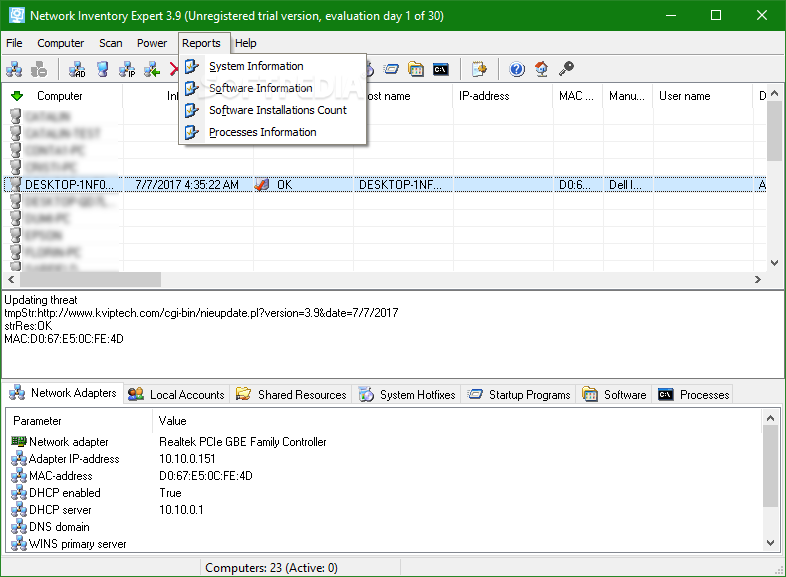Sort by the MAC column header
This screenshot has height=577, width=786.
point(578,96)
